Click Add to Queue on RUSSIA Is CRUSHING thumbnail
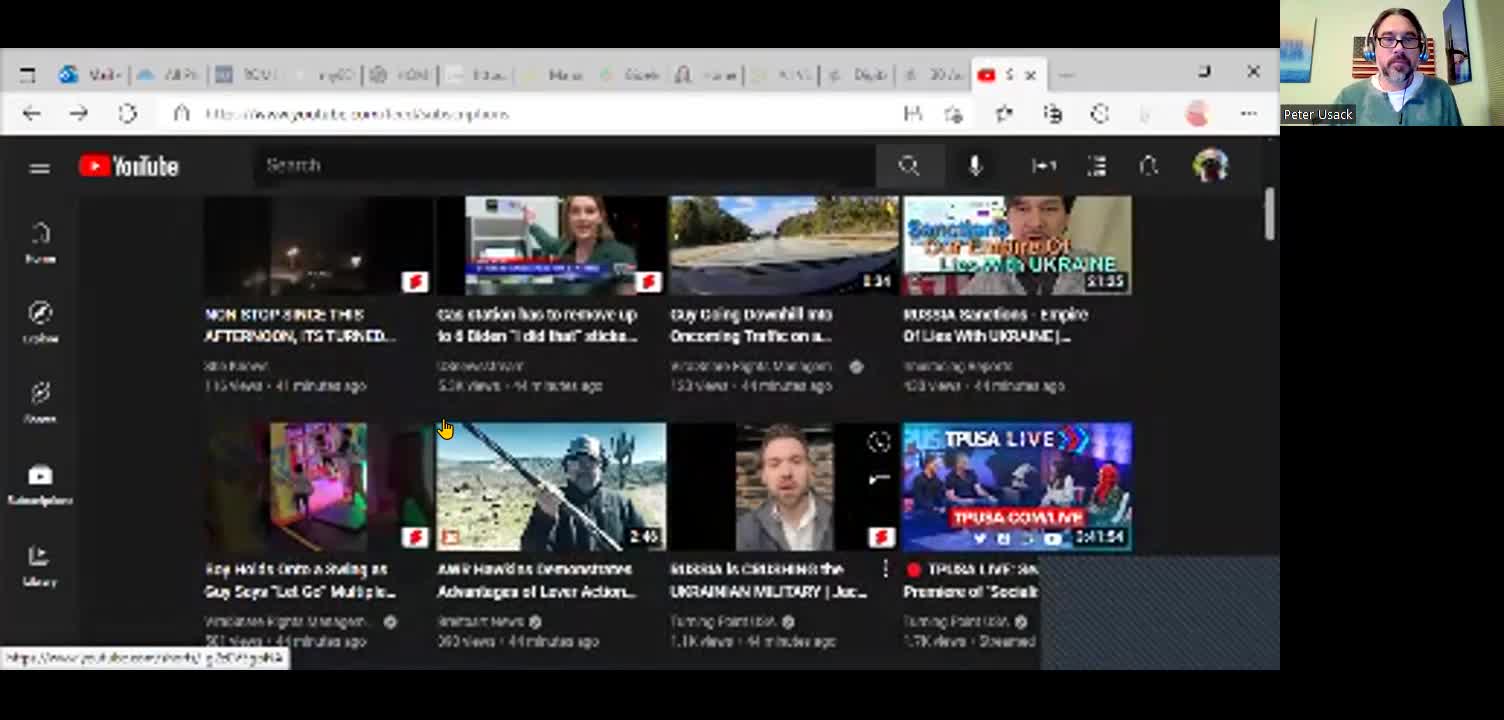The height and width of the screenshot is (720, 1504). click(879, 480)
